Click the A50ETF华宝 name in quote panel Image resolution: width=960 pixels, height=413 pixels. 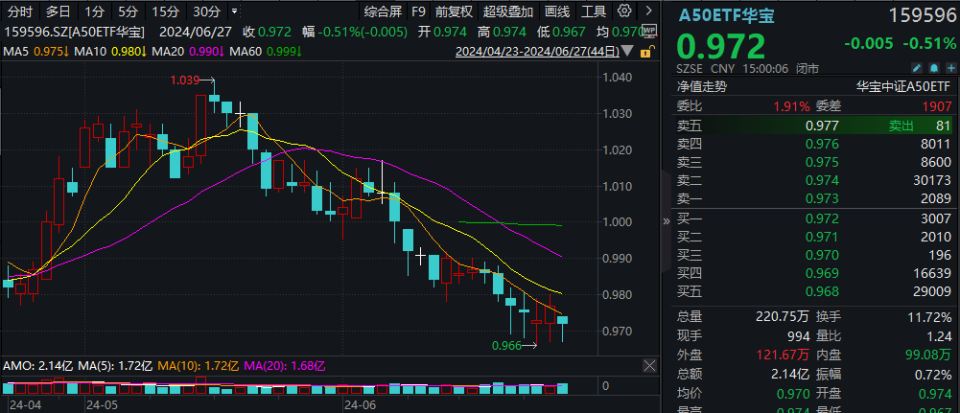[726, 16]
